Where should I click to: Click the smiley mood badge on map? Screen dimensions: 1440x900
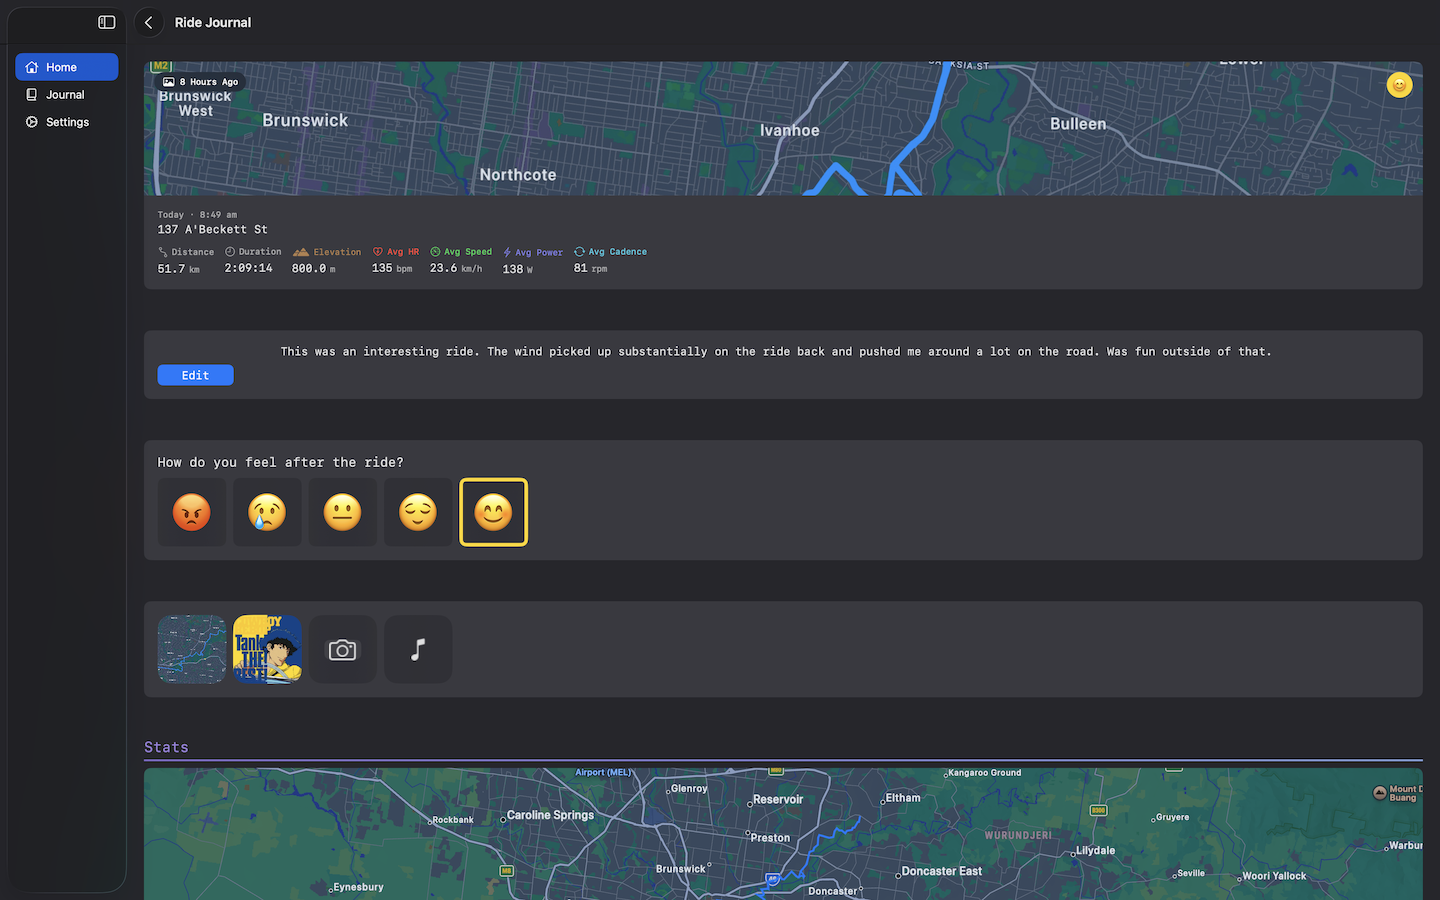(x=1399, y=85)
